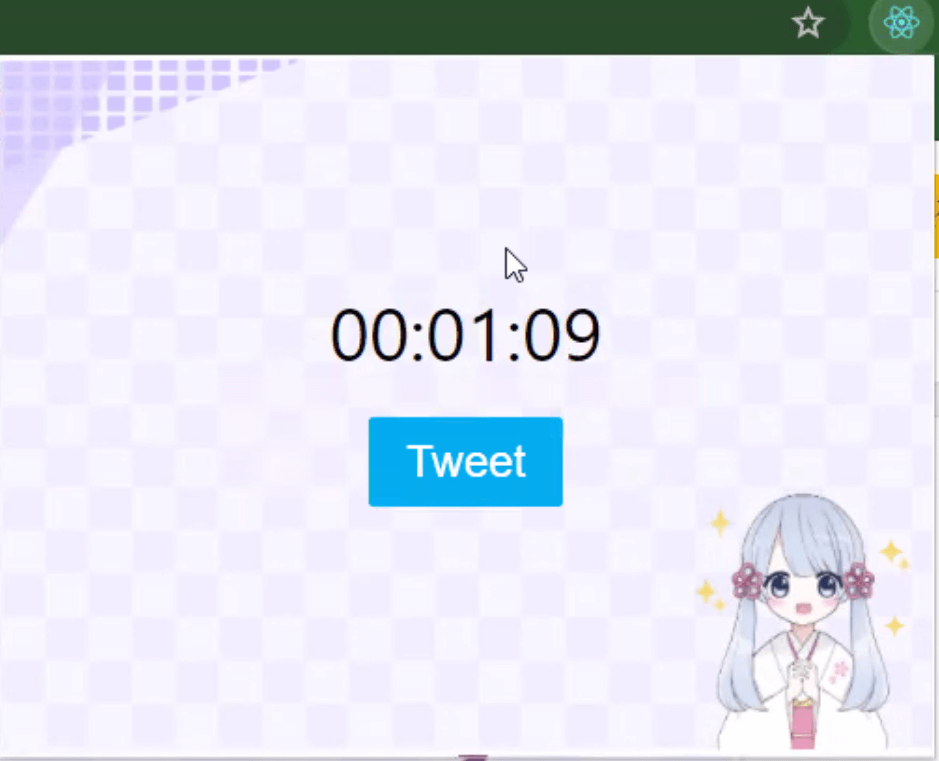Viewport: 939px width, 761px height.
Task: Click the yellow sparkle beside the character's left pigtail
Action: 709,593
